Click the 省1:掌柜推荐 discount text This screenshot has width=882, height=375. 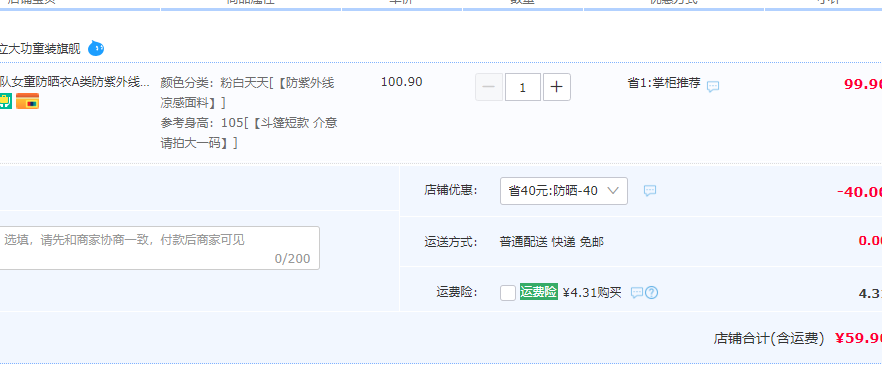pyautogui.click(x=664, y=83)
